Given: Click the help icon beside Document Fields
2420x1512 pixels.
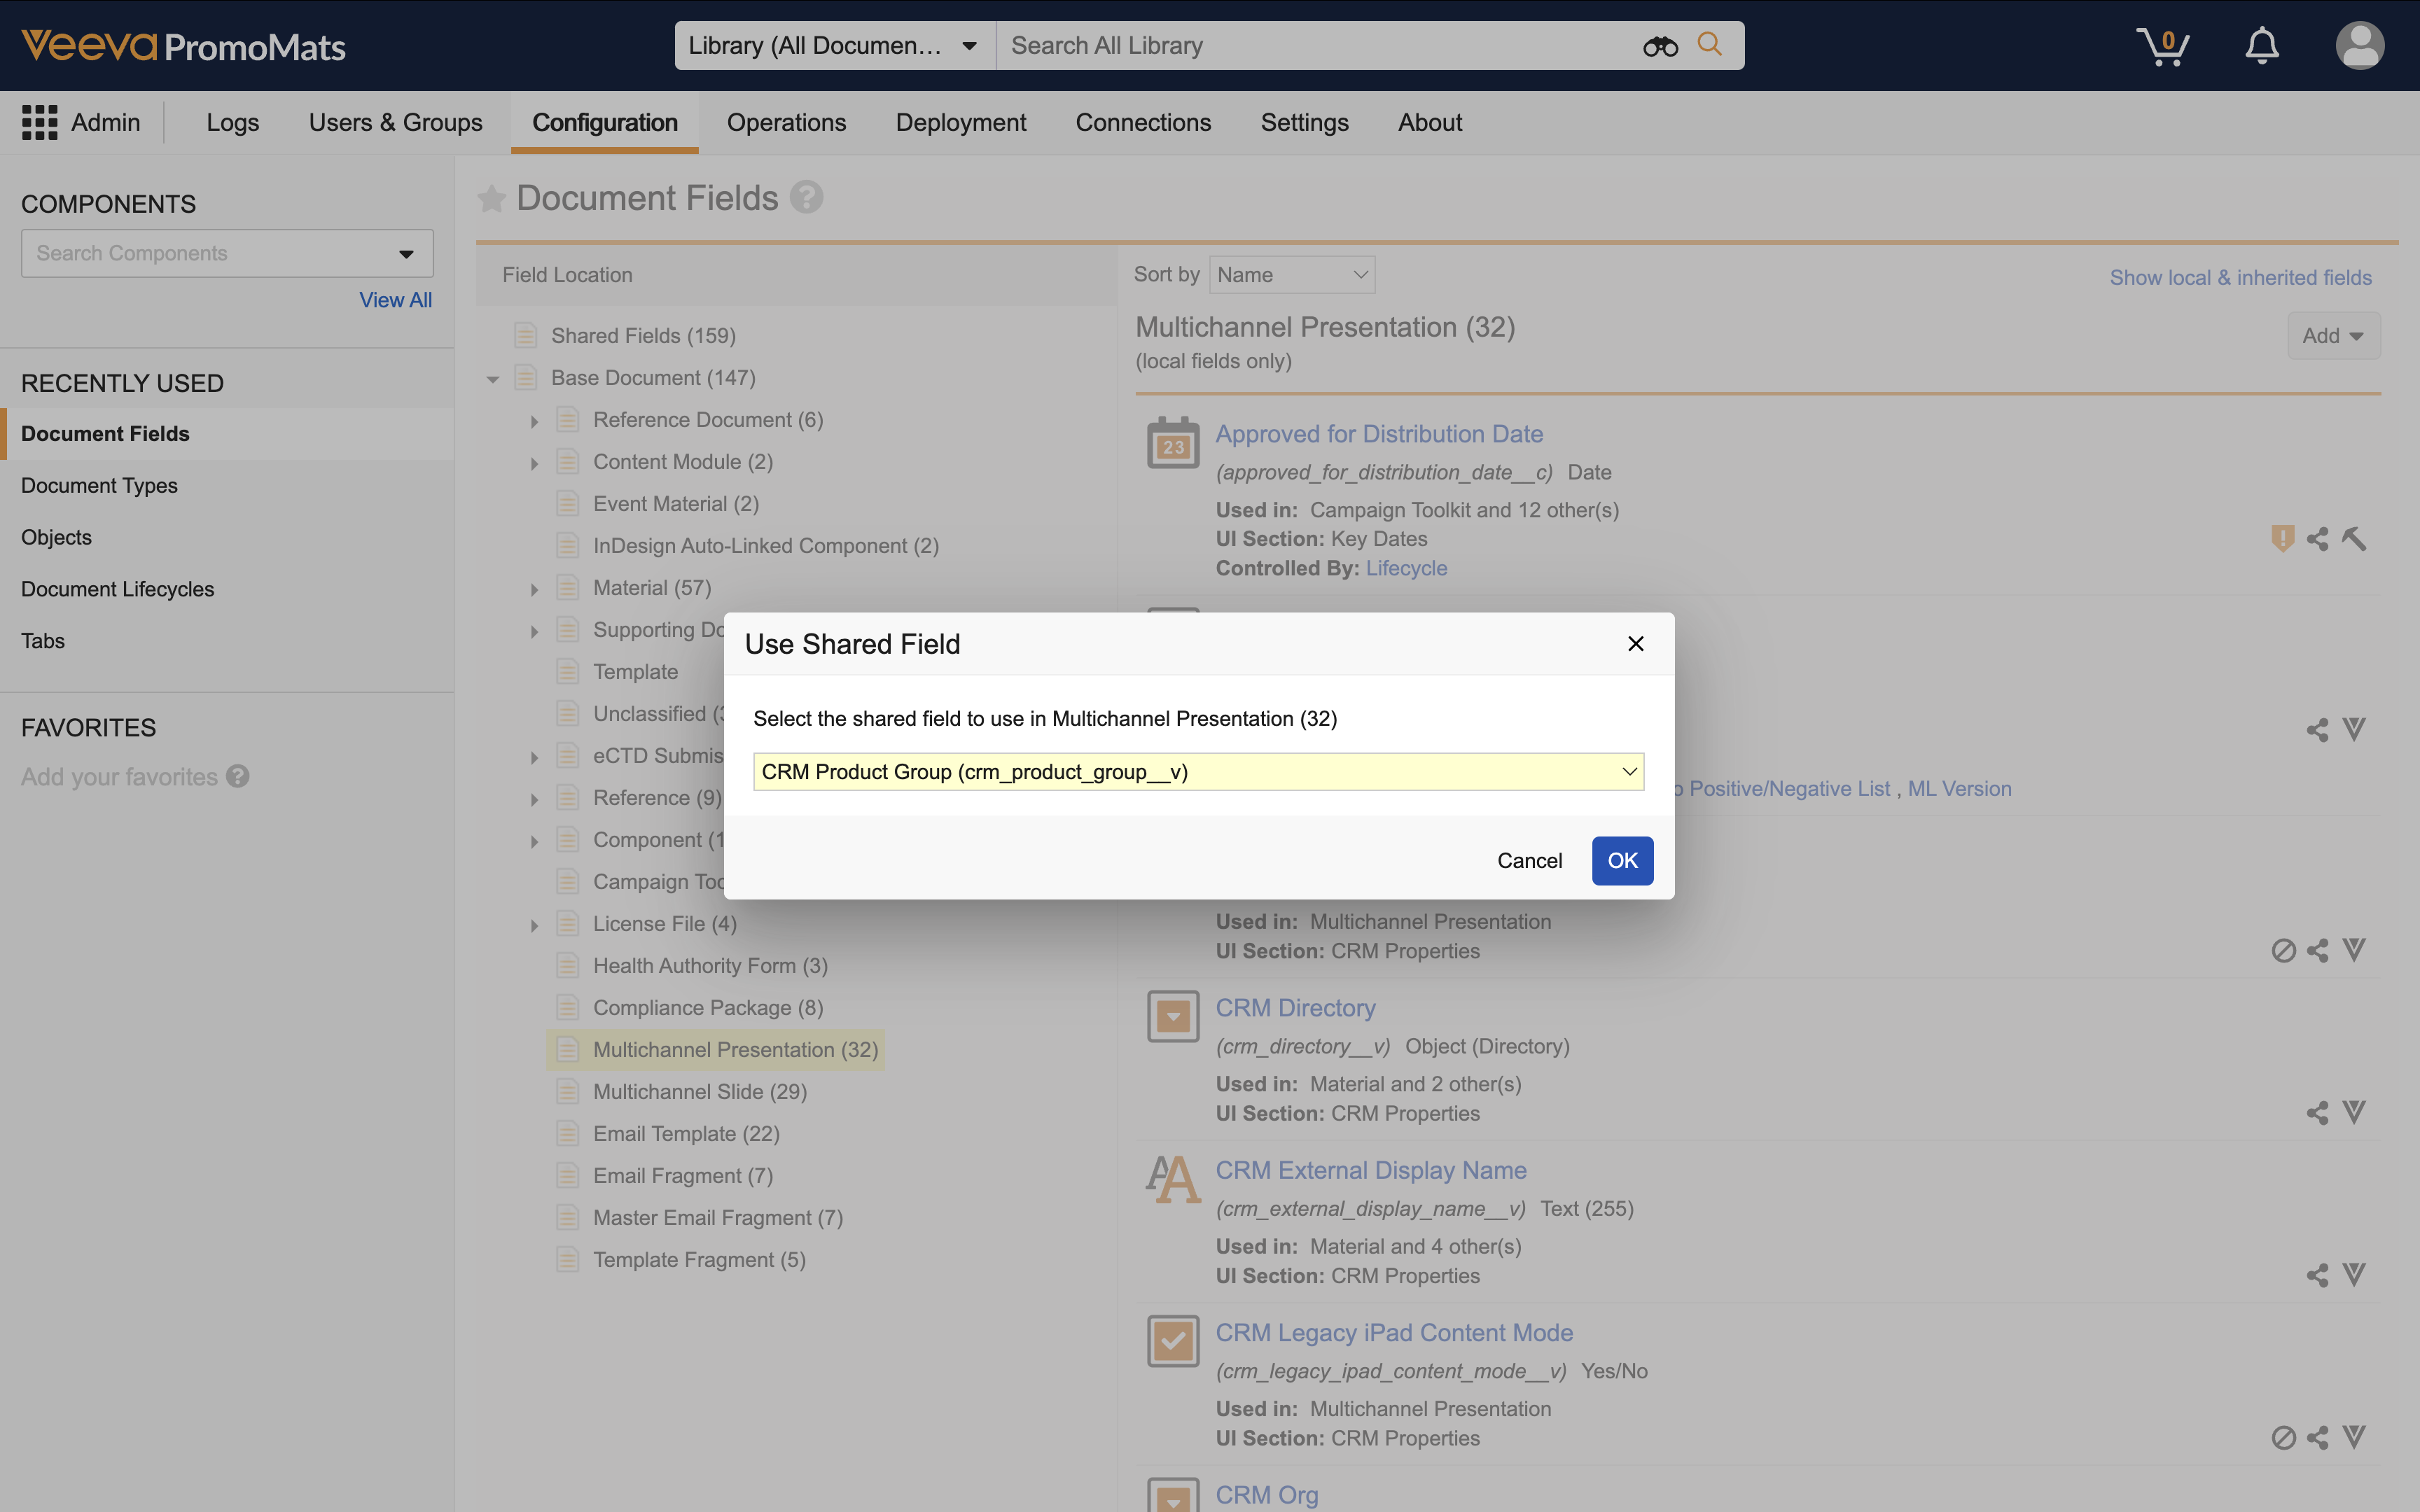Looking at the screenshot, I should (x=806, y=197).
